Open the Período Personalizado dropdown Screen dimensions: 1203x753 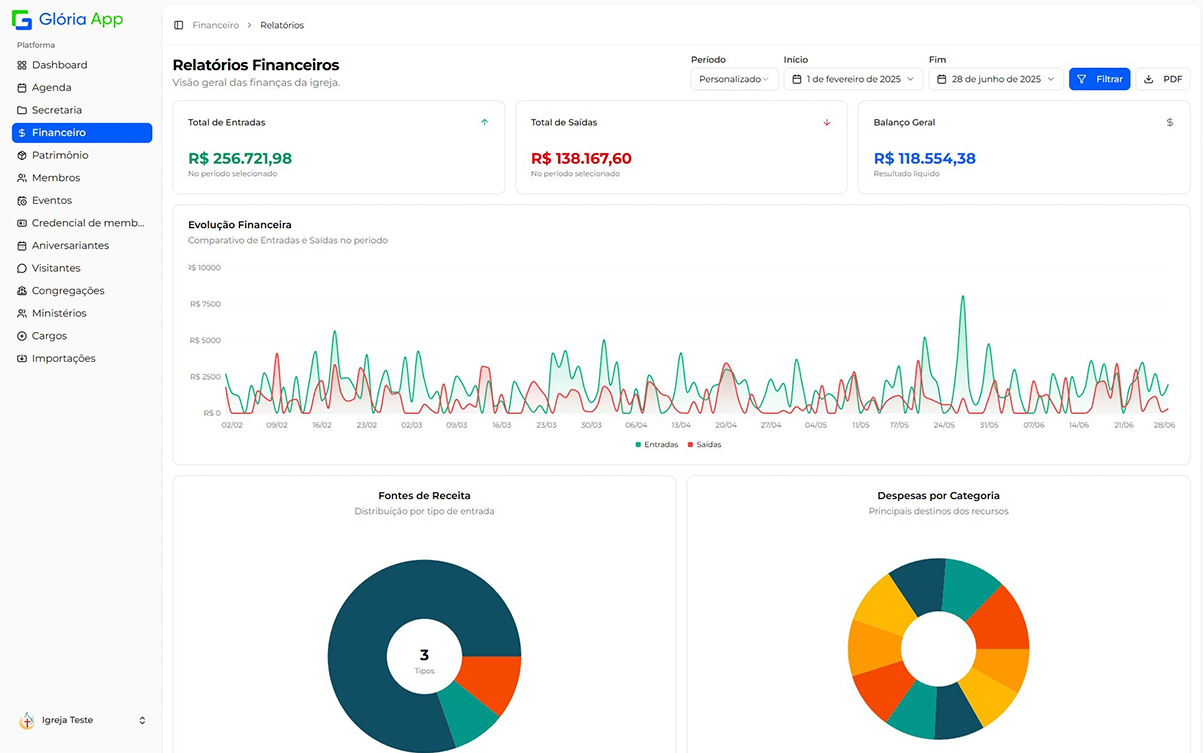734,79
